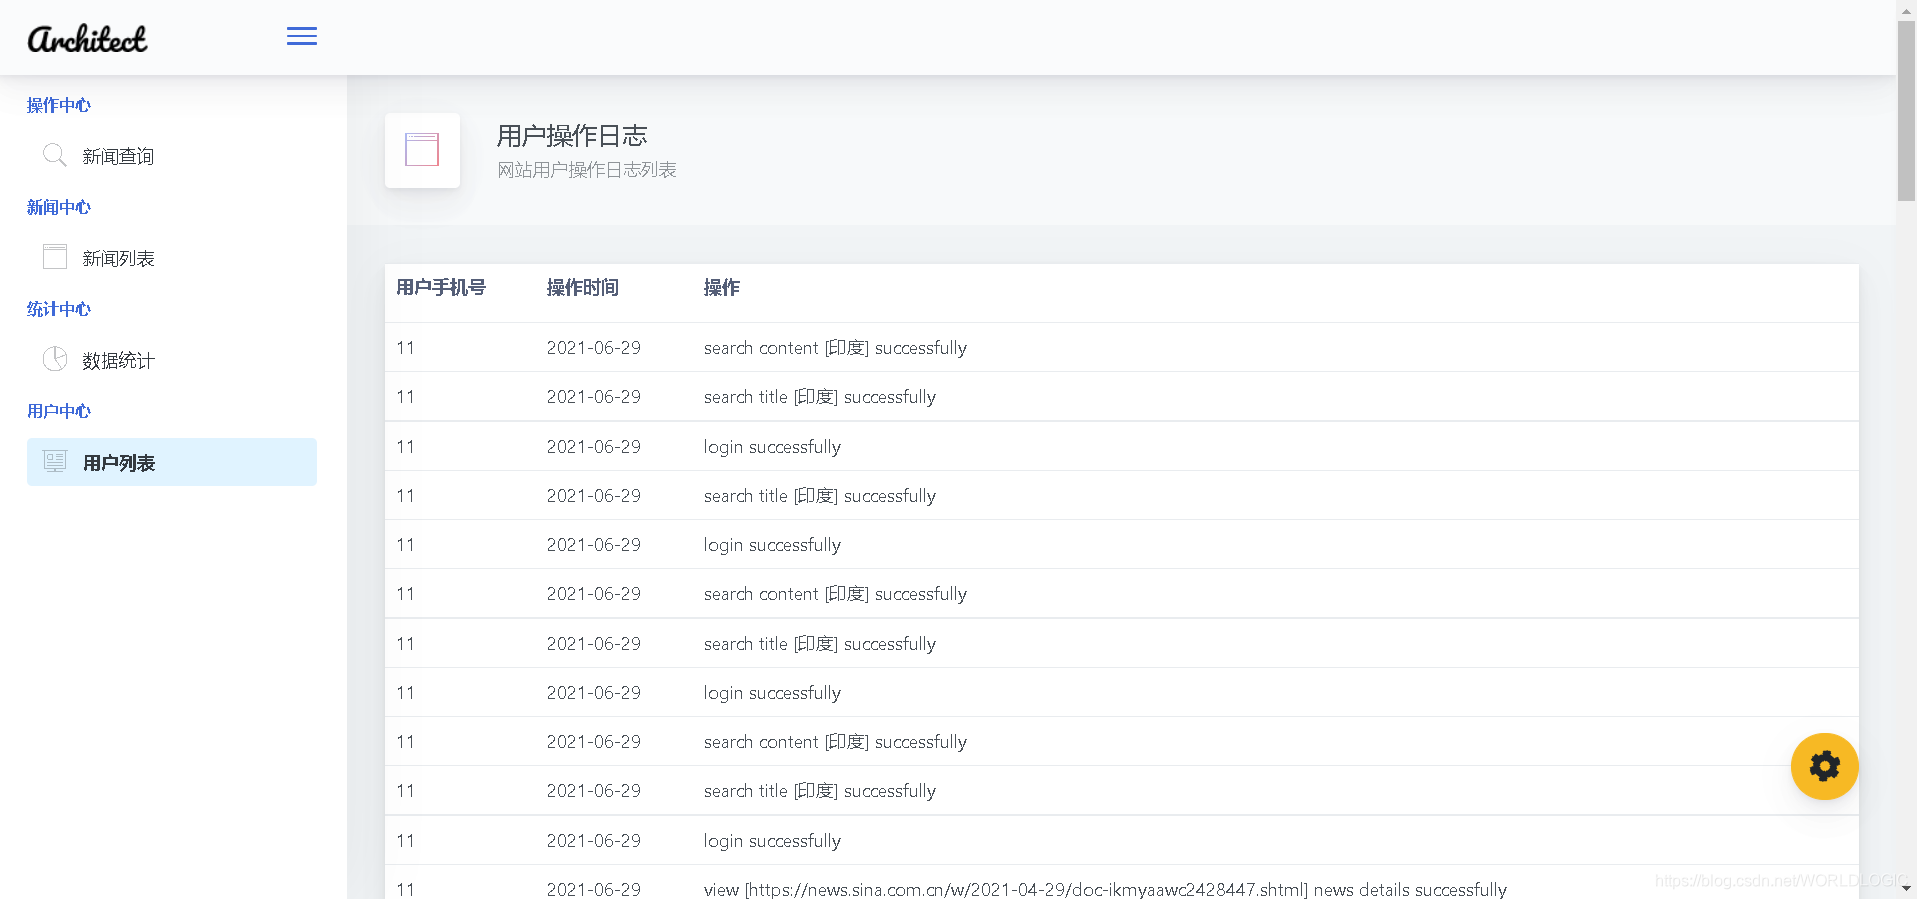Click the window icon beside 新闻列表
The height and width of the screenshot is (899, 1917).
[x=55, y=257]
